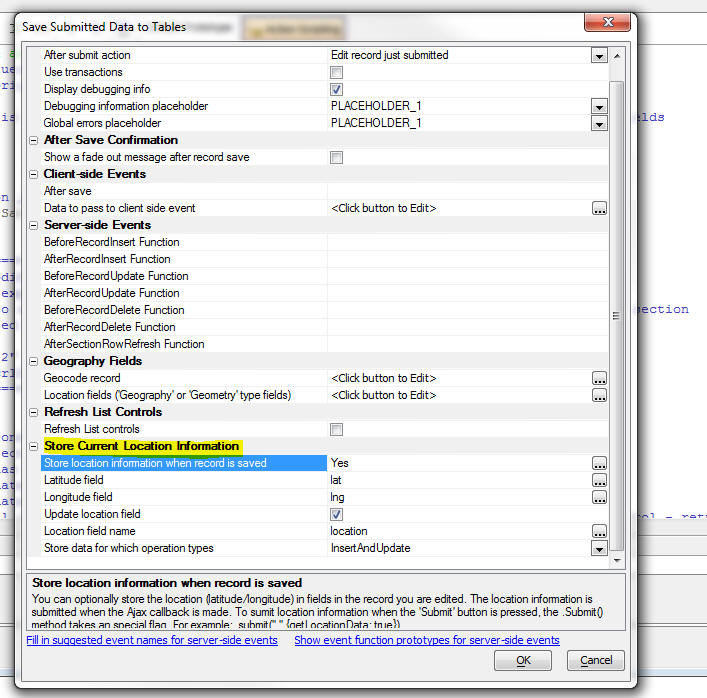Select Debugging information placeholder label
707x698 pixels.
126,106
